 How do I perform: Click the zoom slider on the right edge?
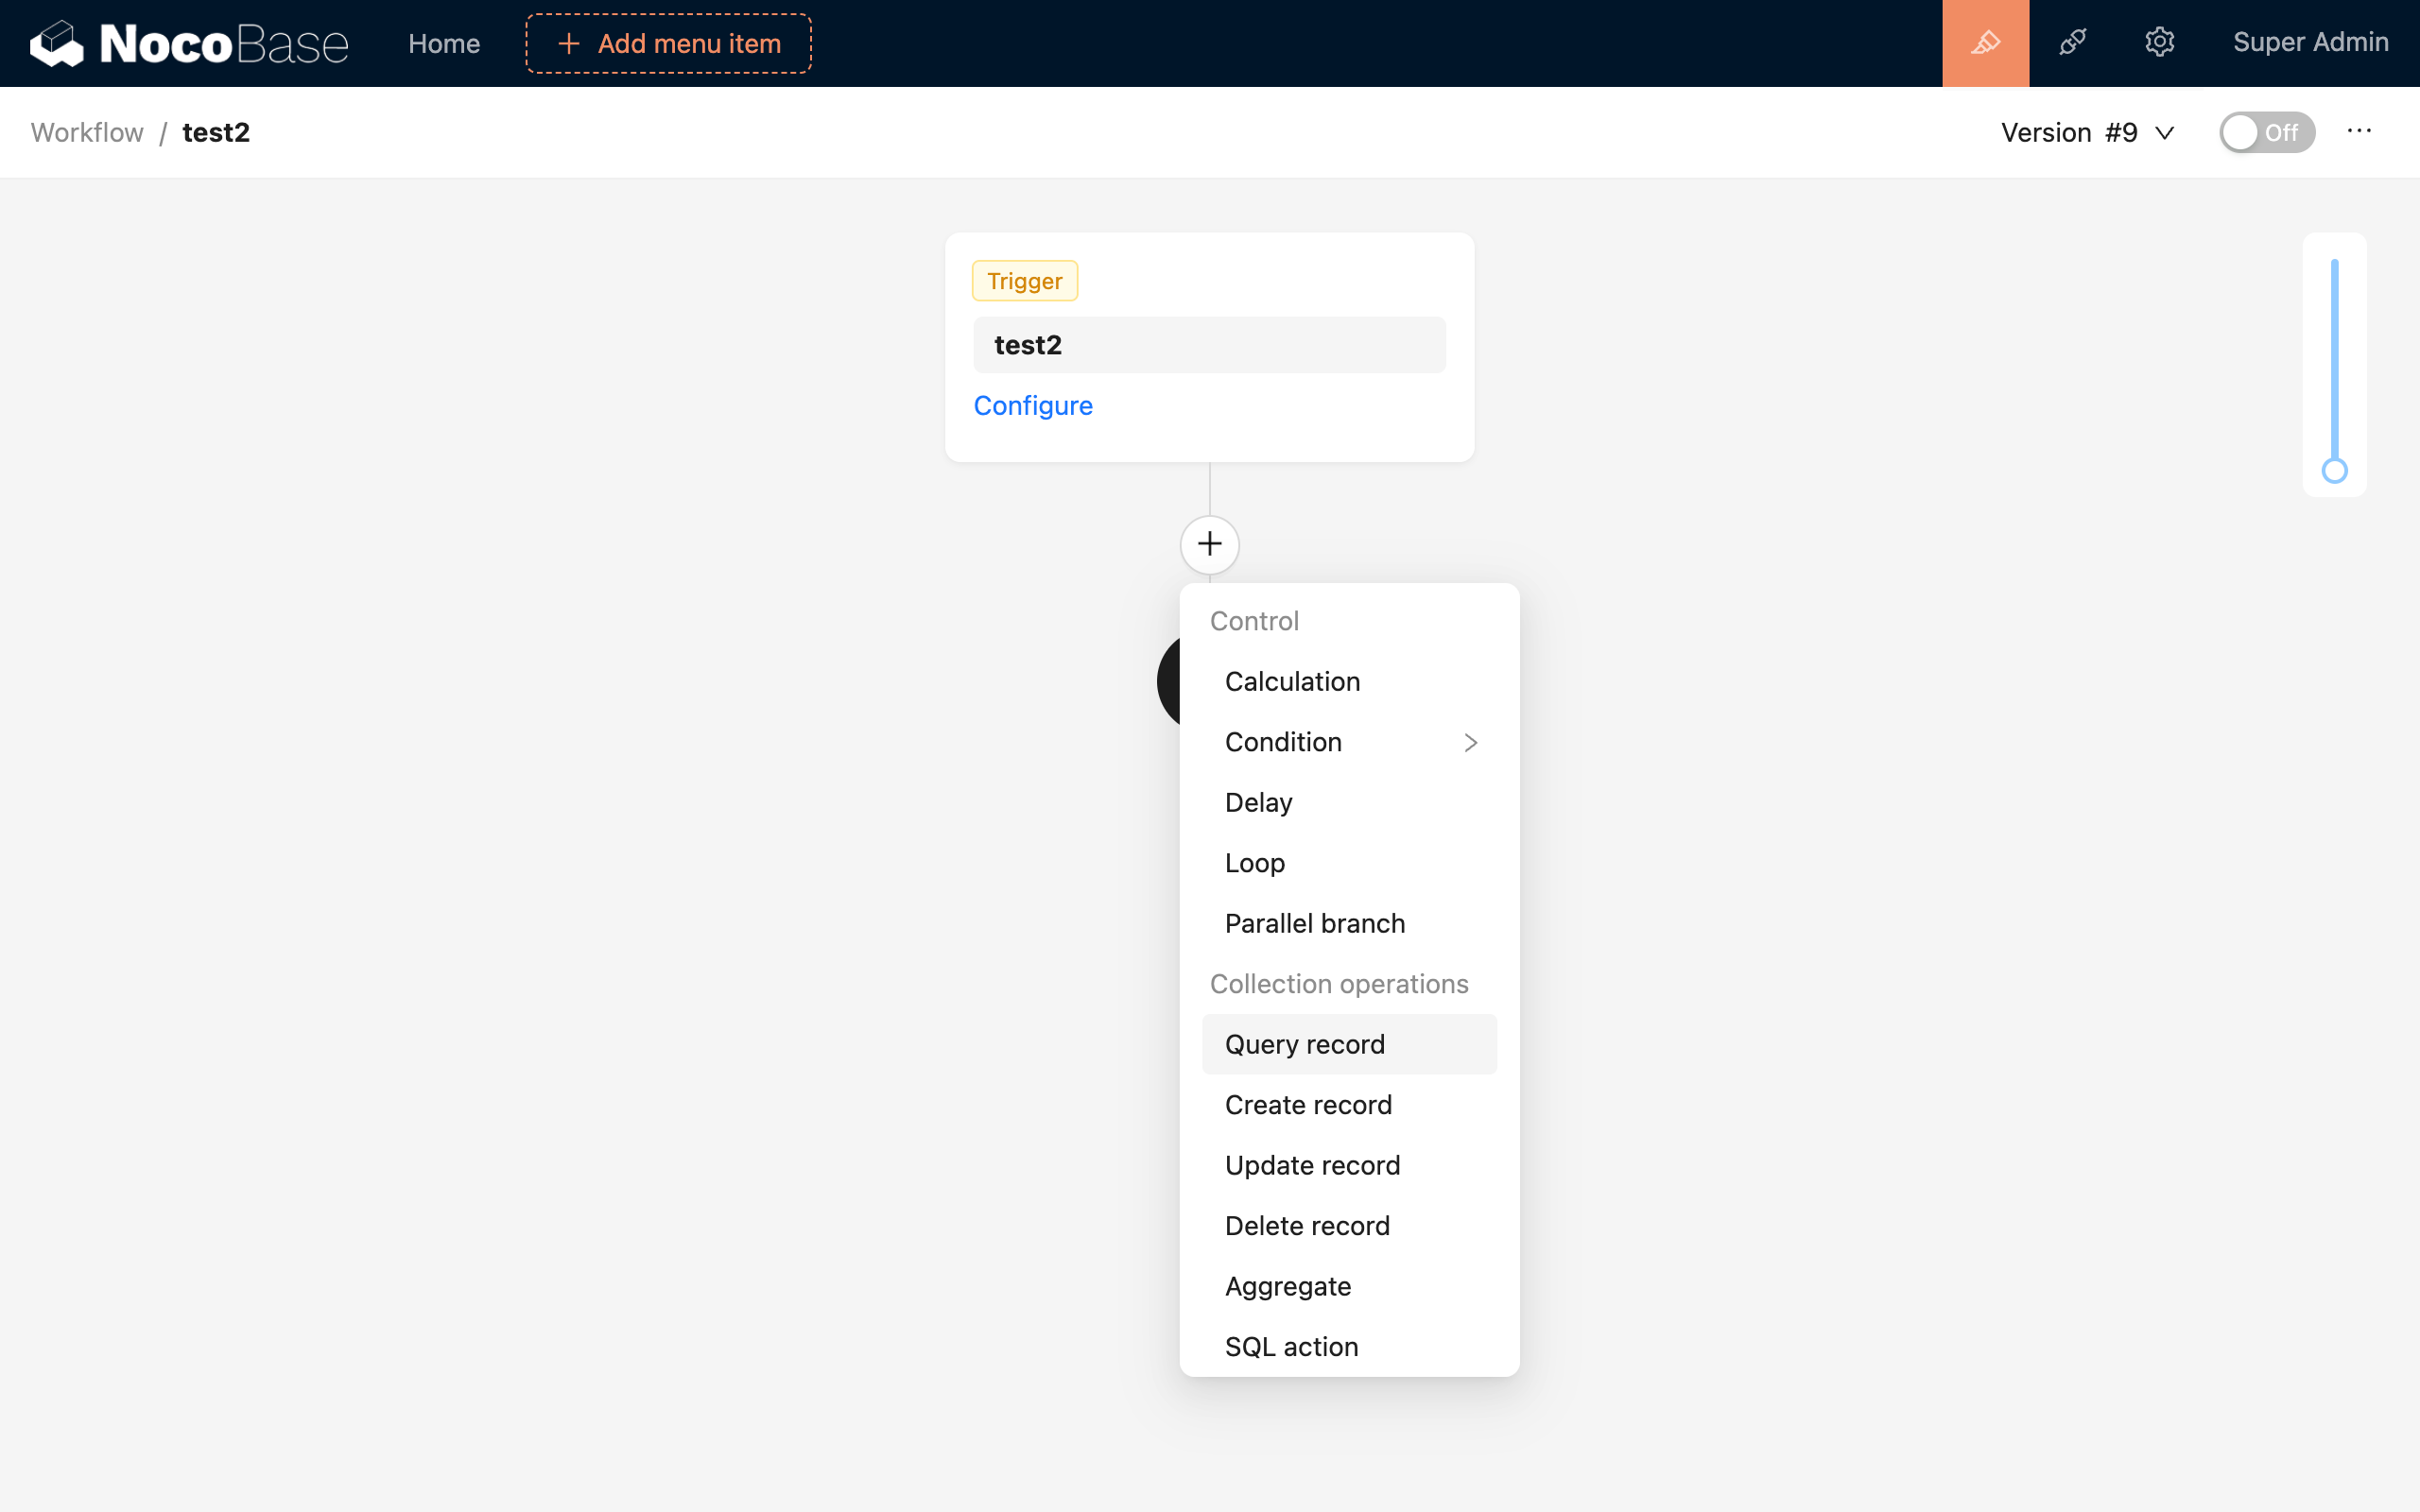[2335, 470]
